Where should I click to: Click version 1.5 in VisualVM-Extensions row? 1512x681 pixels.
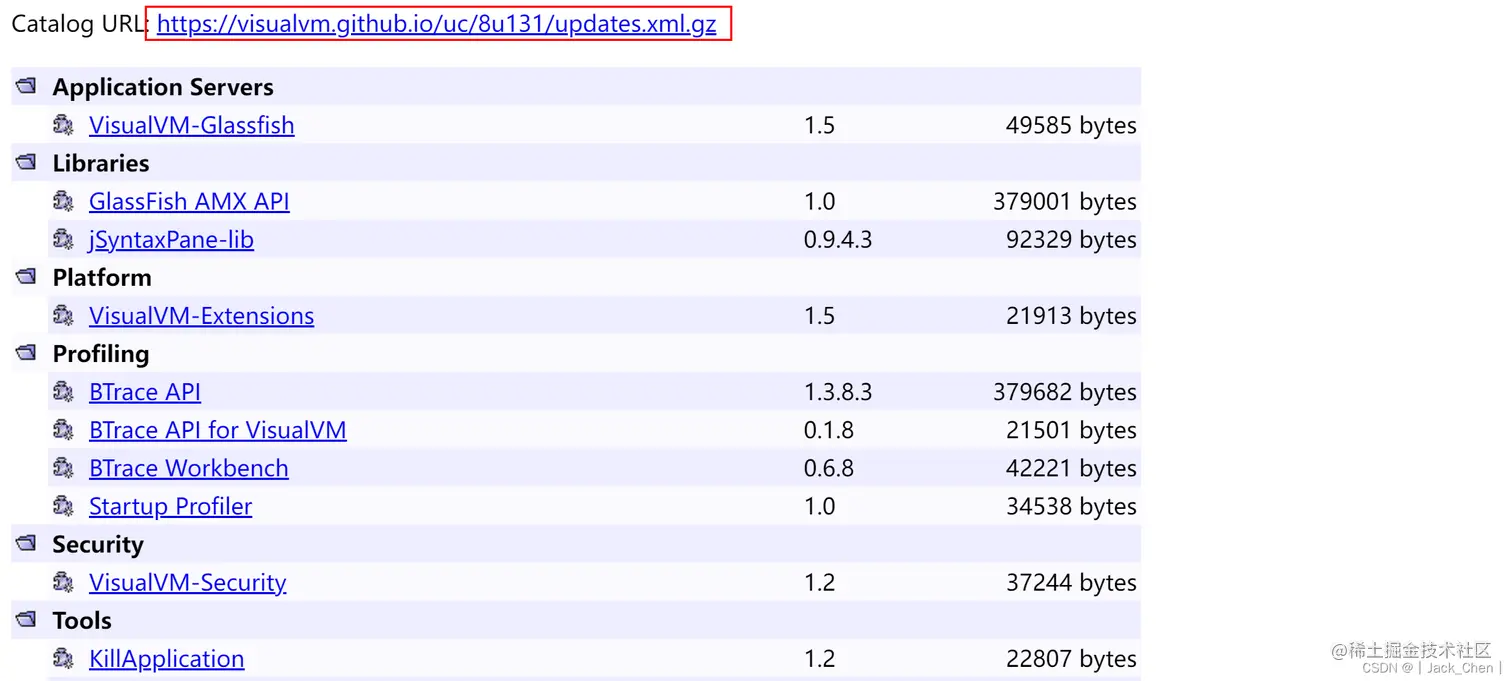(x=820, y=316)
